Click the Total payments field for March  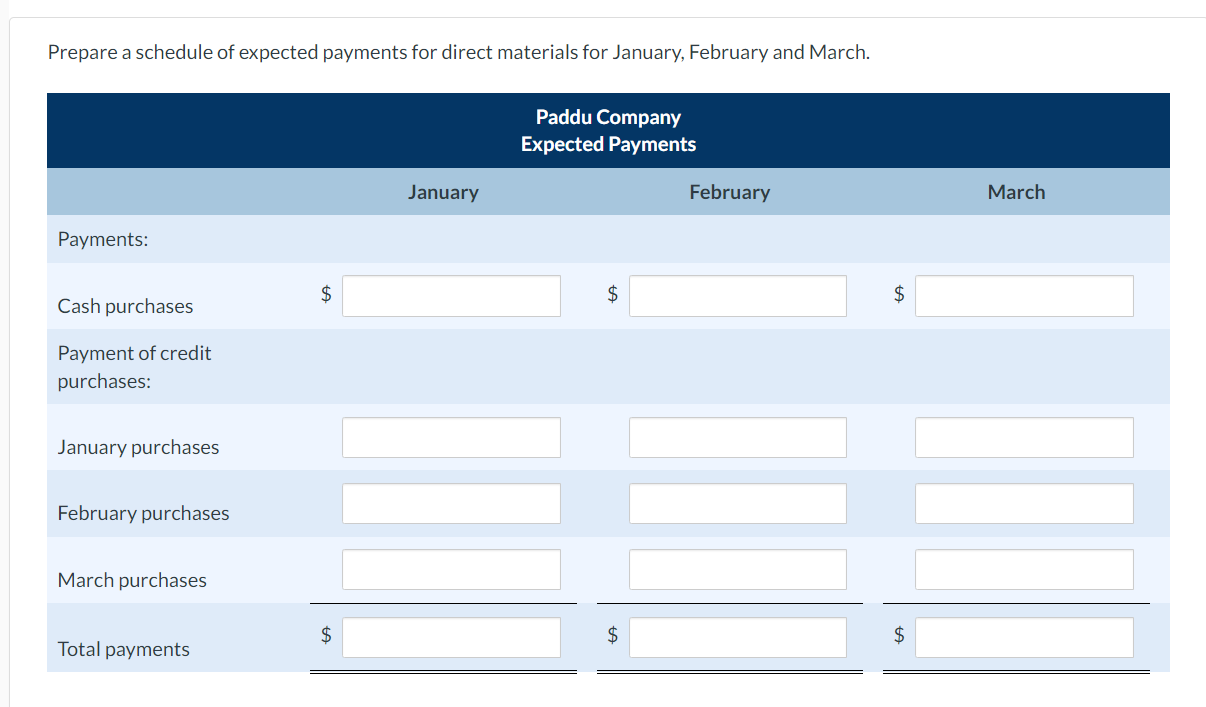tap(1024, 636)
